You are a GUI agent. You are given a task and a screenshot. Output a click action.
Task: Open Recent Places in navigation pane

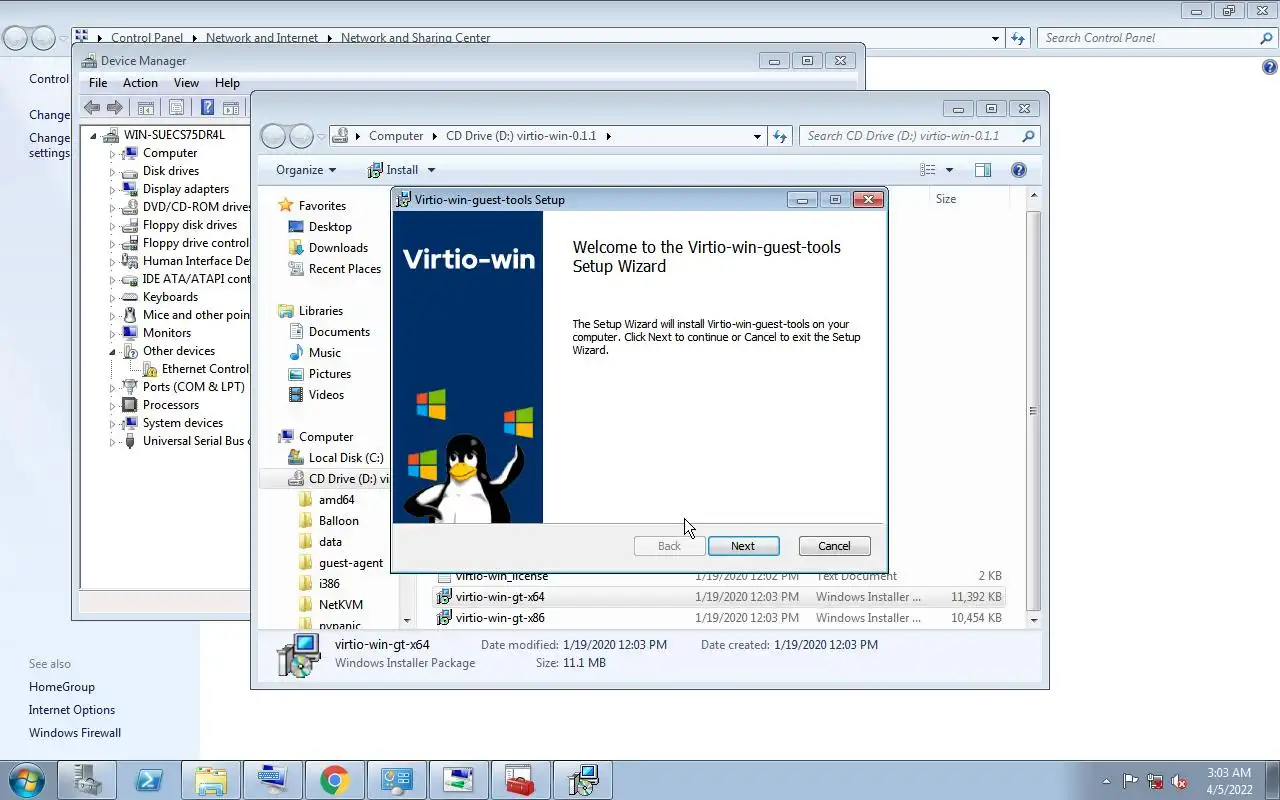[x=344, y=269]
